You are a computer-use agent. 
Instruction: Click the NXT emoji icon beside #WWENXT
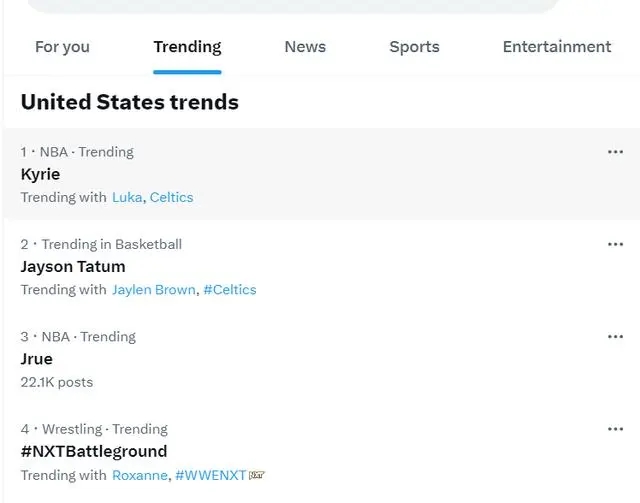(256, 475)
